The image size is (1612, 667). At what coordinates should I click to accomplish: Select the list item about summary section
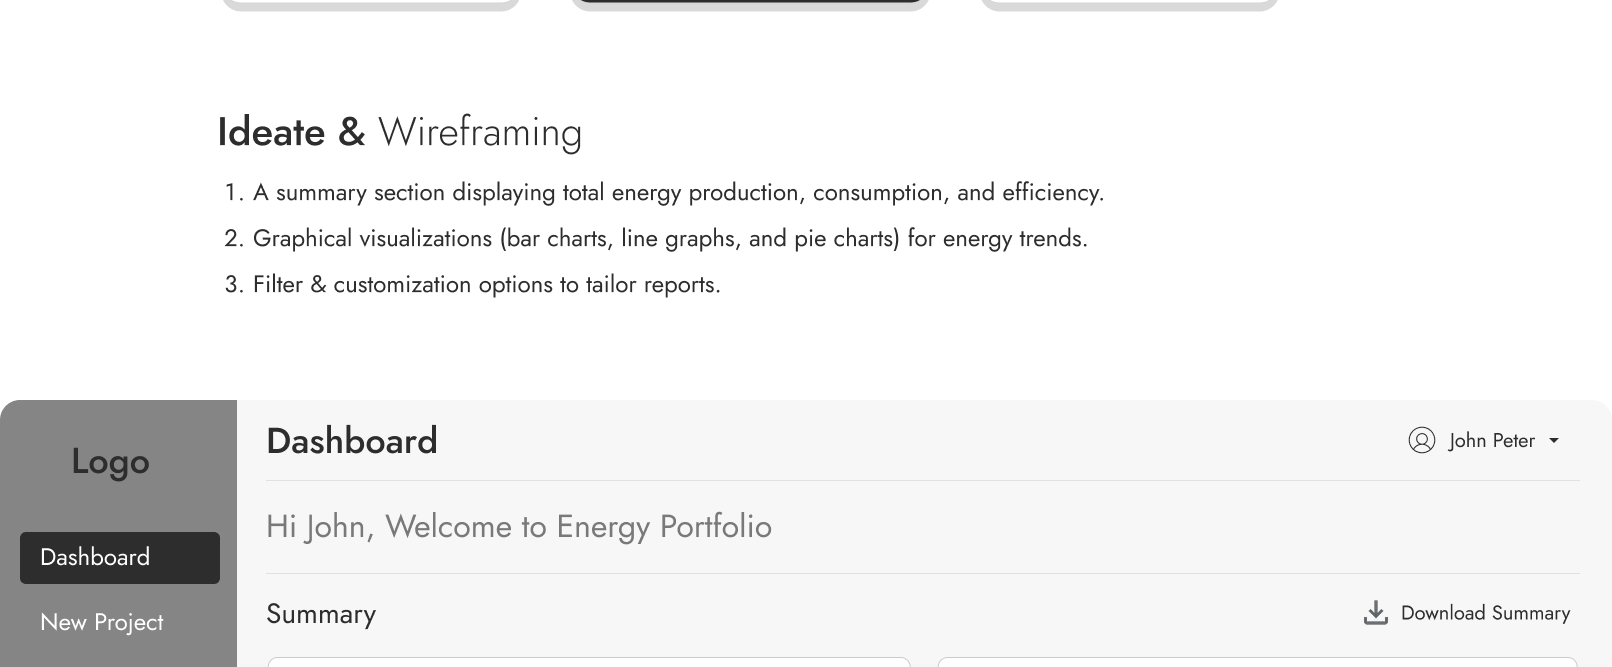coord(678,192)
